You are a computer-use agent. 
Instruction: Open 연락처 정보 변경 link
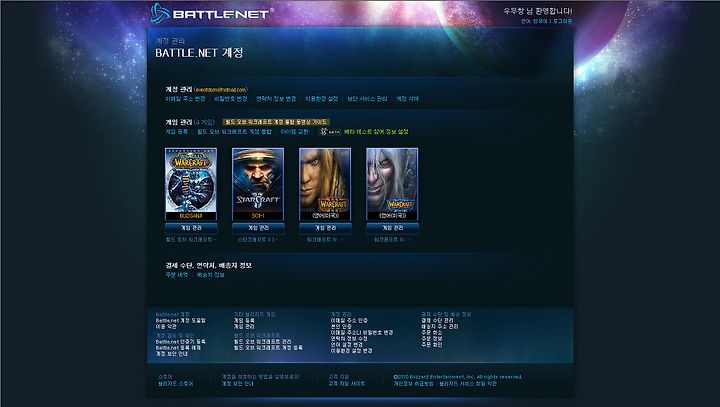tap(276, 99)
